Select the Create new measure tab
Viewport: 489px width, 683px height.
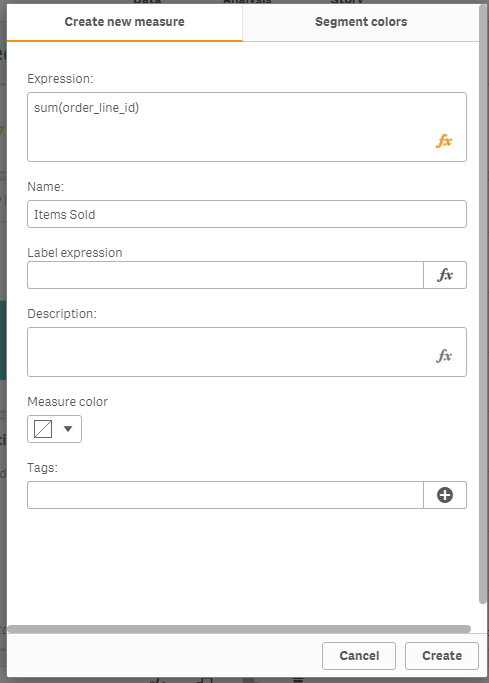tap(125, 22)
